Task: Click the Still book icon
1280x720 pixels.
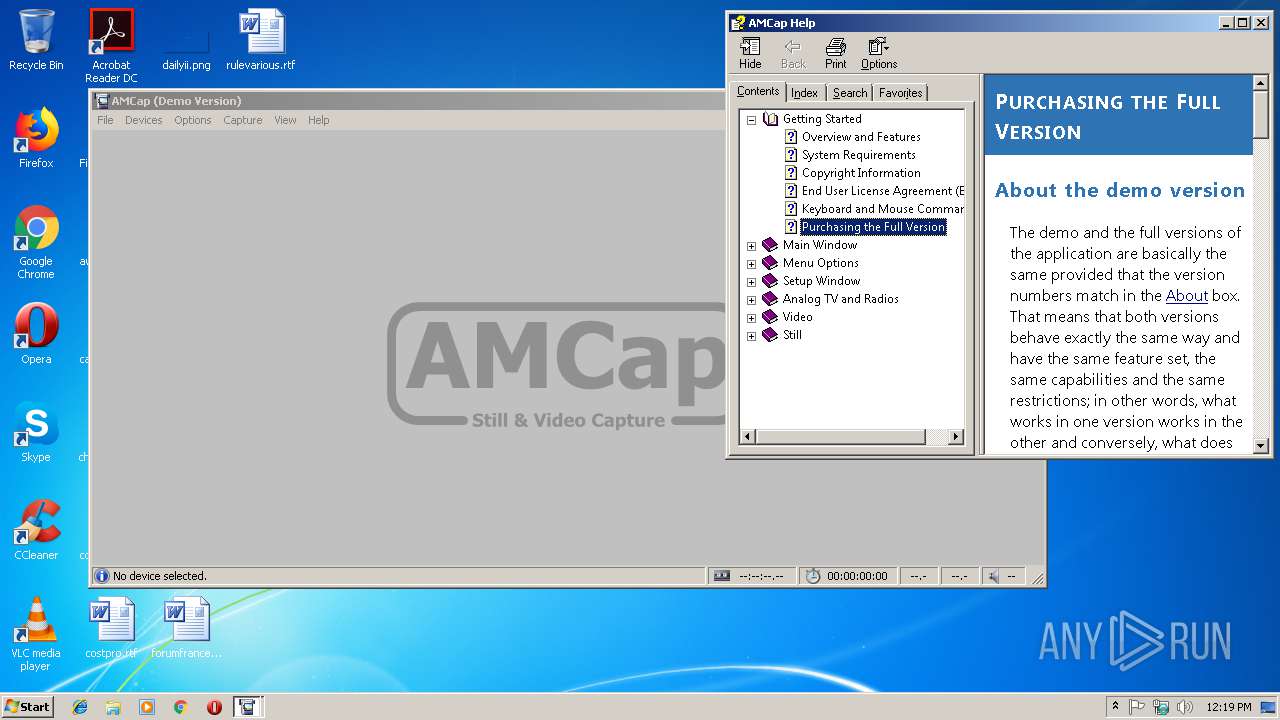Action: pyautogui.click(x=770, y=335)
